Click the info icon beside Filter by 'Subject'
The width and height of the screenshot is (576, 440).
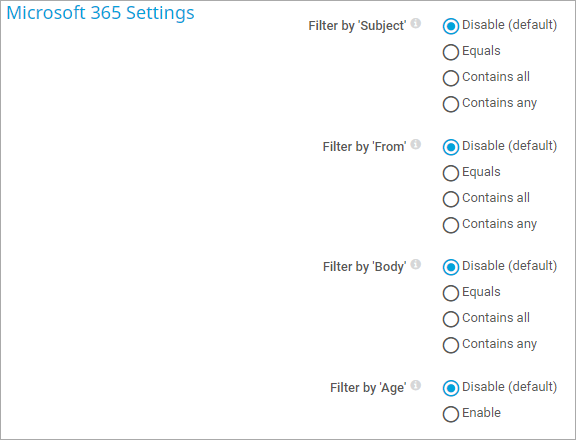pos(415,24)
